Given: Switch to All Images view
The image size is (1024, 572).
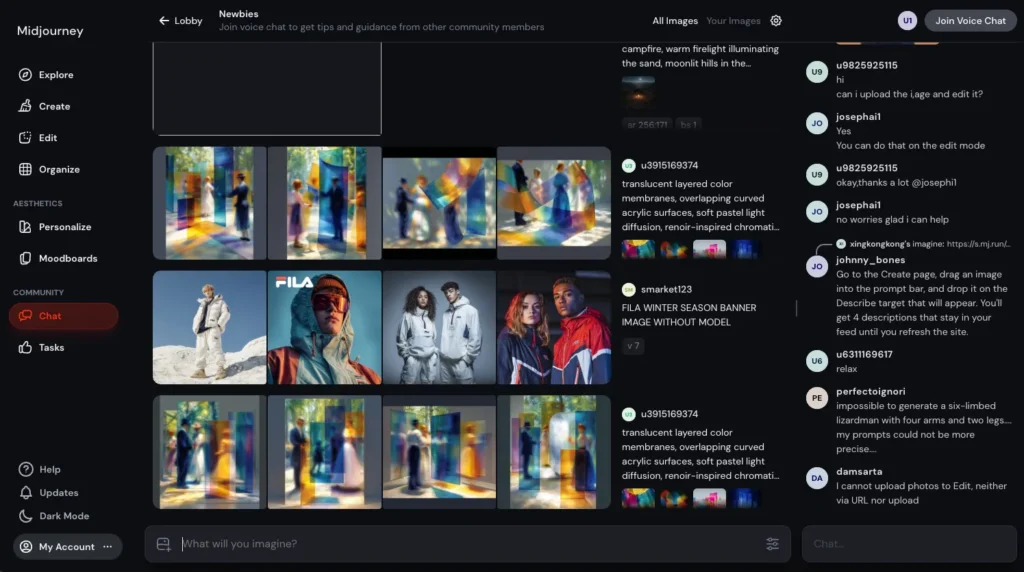Looking at the screenshot, I should 675,21.
